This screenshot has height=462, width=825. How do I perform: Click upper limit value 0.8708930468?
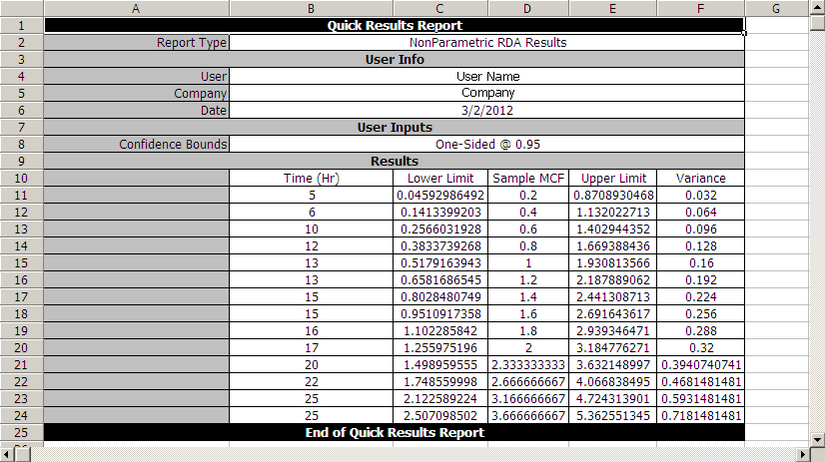613,195
